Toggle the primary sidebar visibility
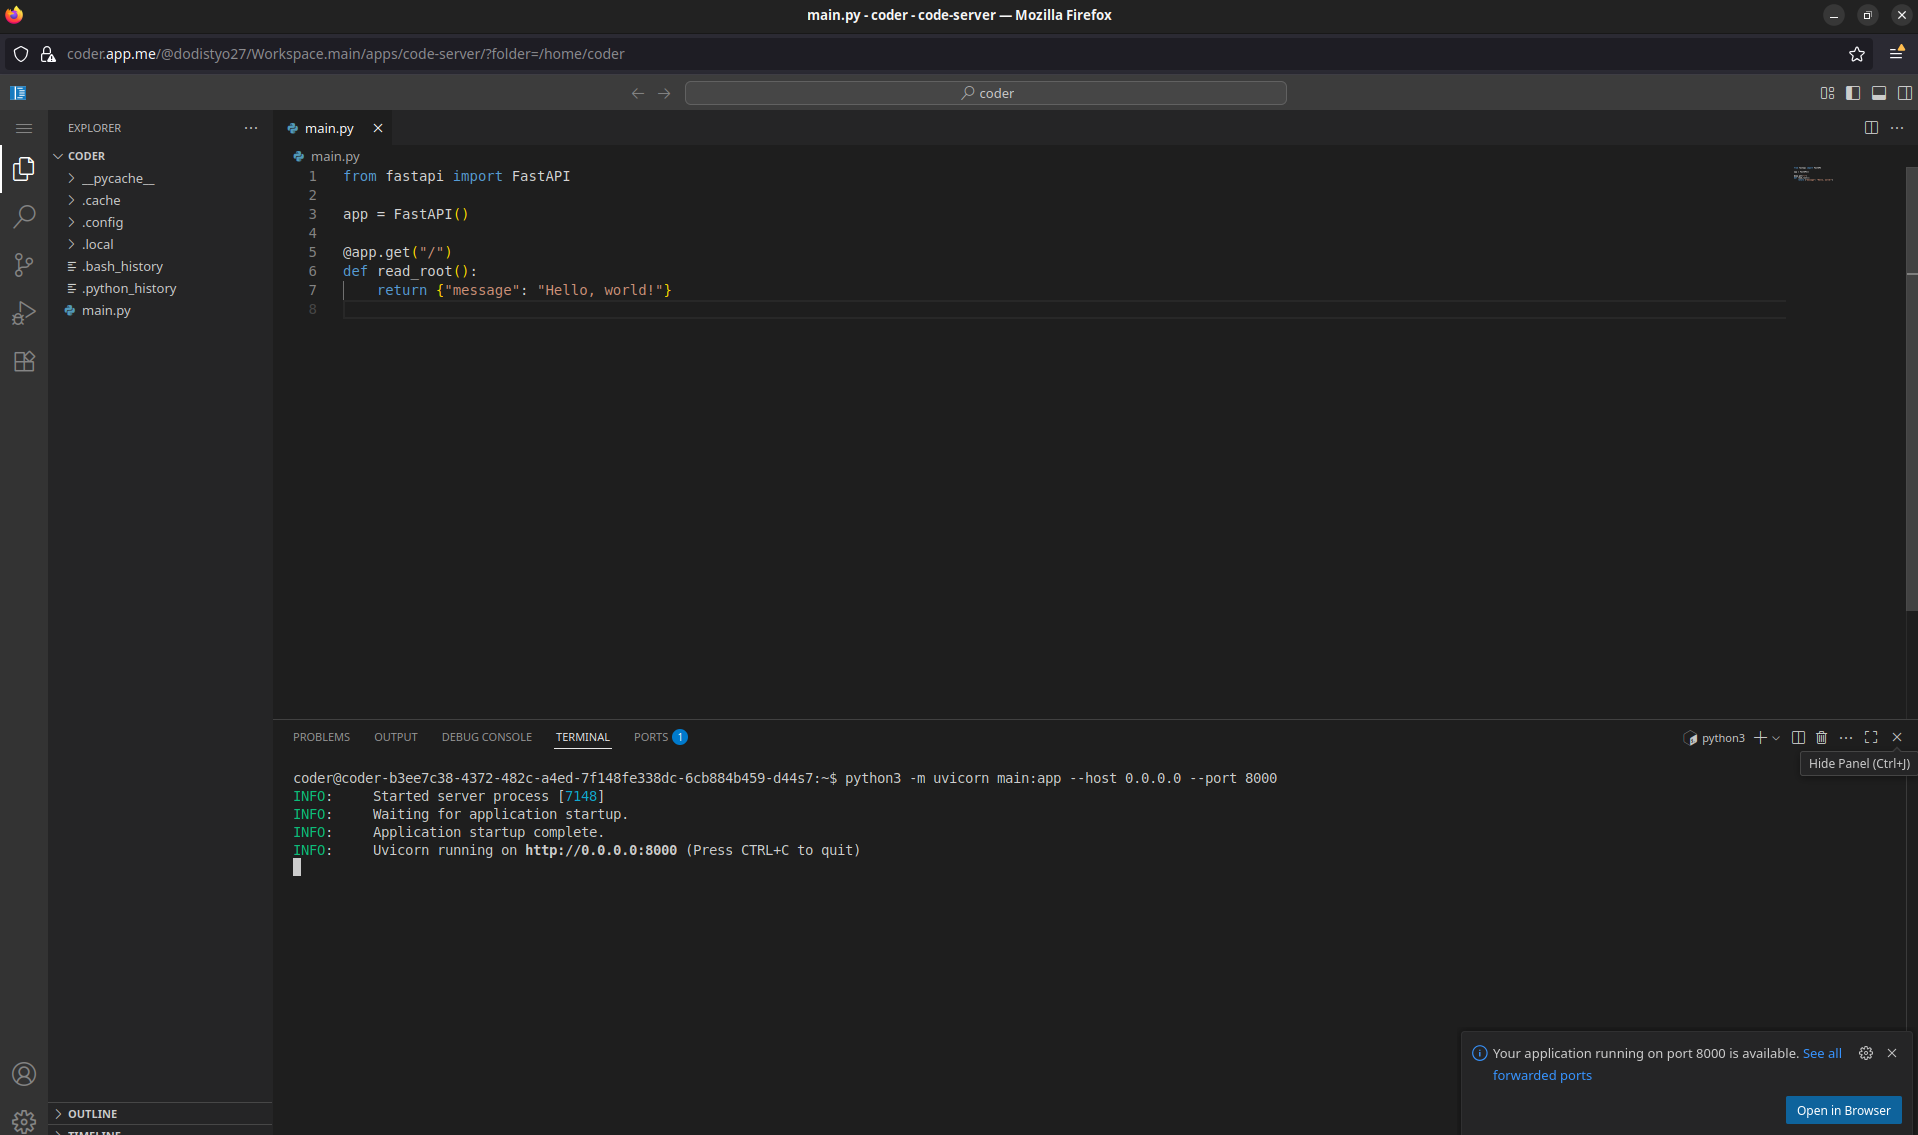 pos(1852,92)
